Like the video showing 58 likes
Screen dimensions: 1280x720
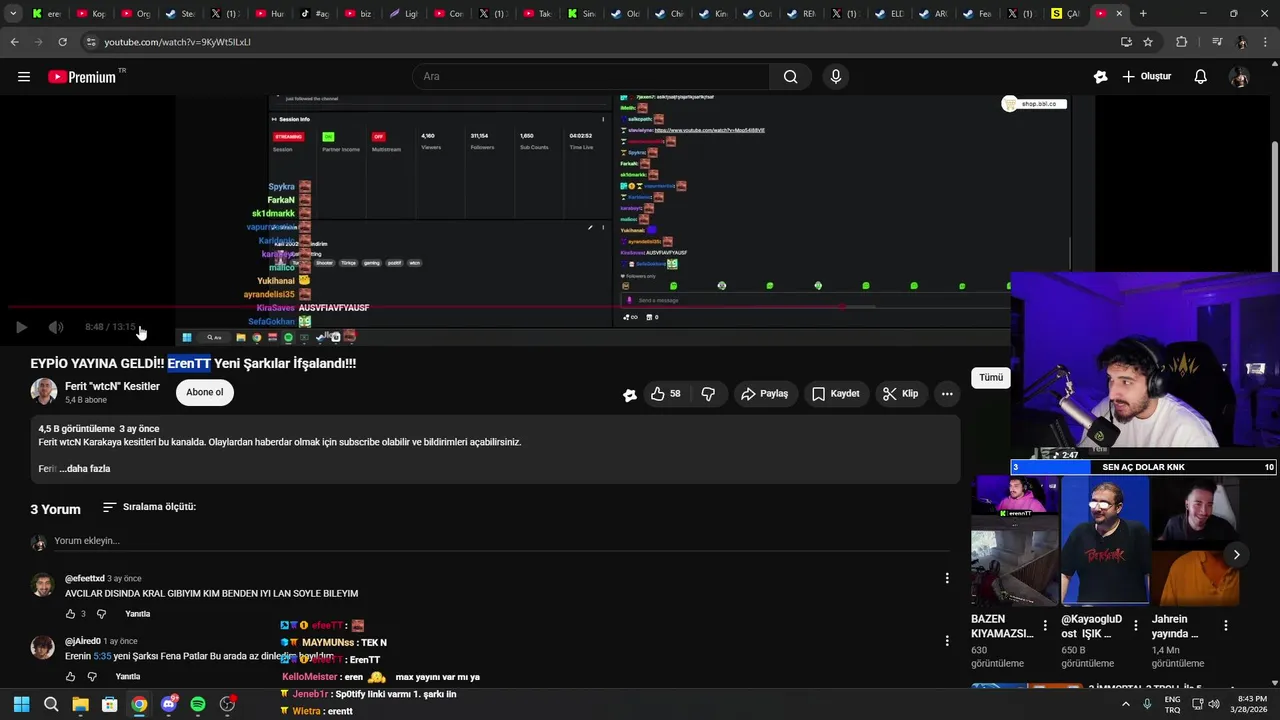point(666,394)
